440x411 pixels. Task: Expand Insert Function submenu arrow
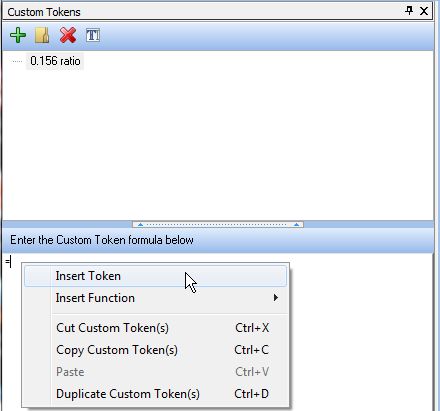[275, 298]
